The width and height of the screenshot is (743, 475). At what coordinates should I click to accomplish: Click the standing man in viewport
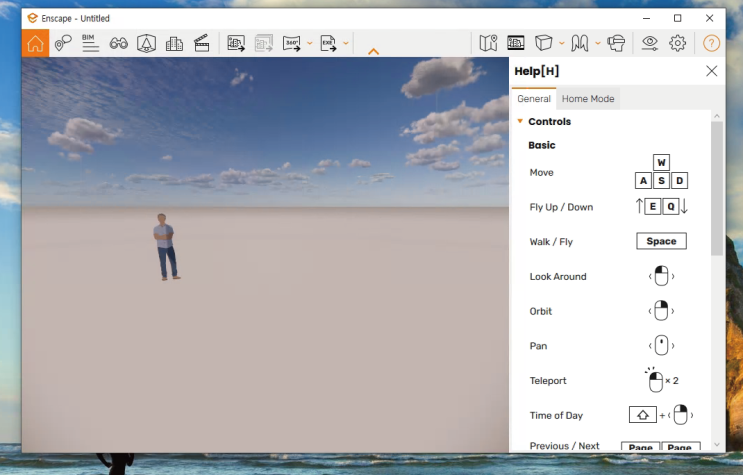pyautogui.click(x=165, y=247)
